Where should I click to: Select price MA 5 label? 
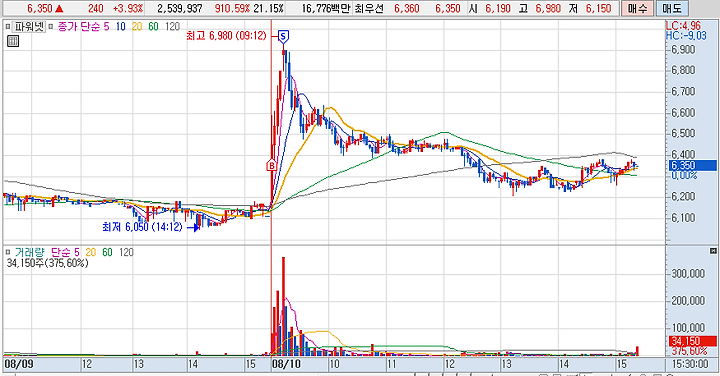click(x=107, y=27)
